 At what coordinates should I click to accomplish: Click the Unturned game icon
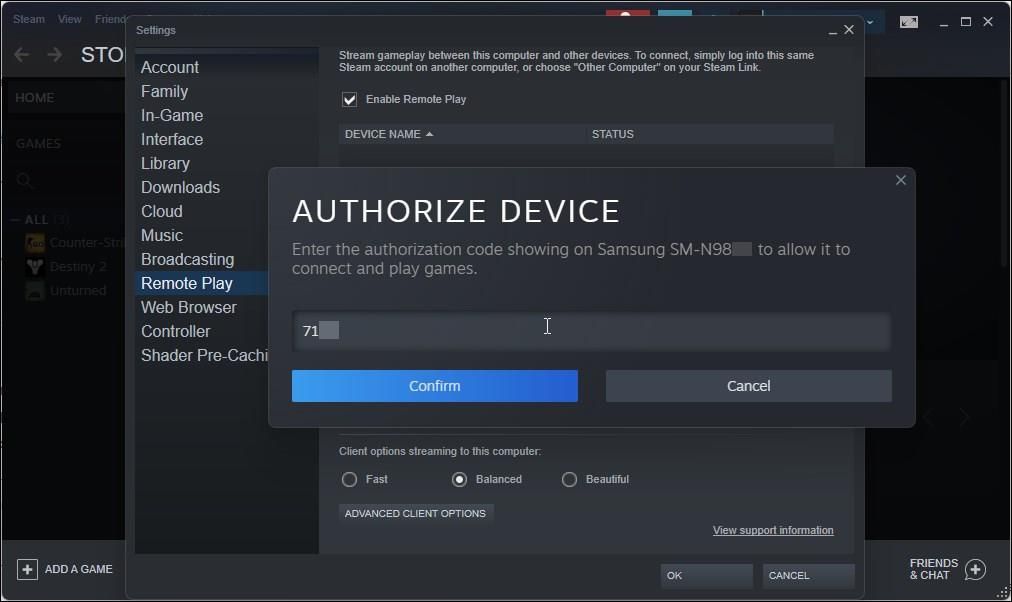coord(33,290)
